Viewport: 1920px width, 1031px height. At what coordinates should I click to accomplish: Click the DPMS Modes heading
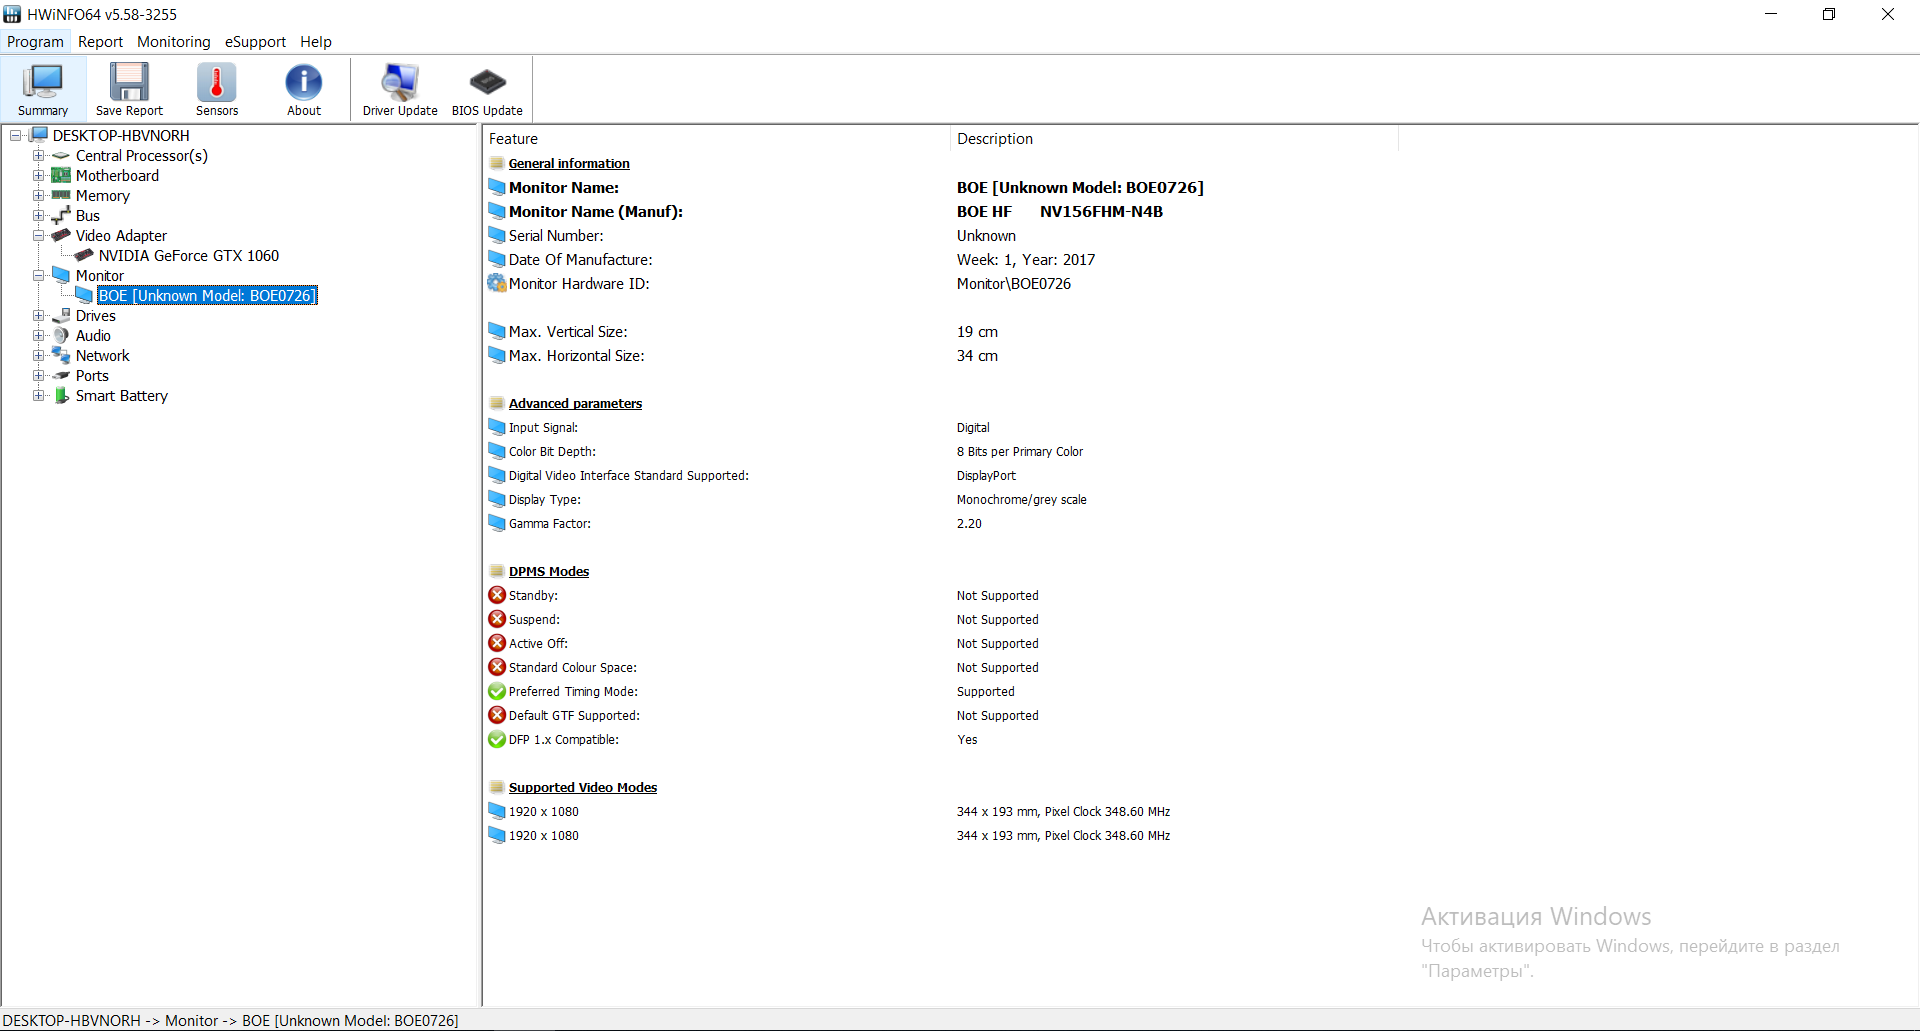tap(549, 572)
